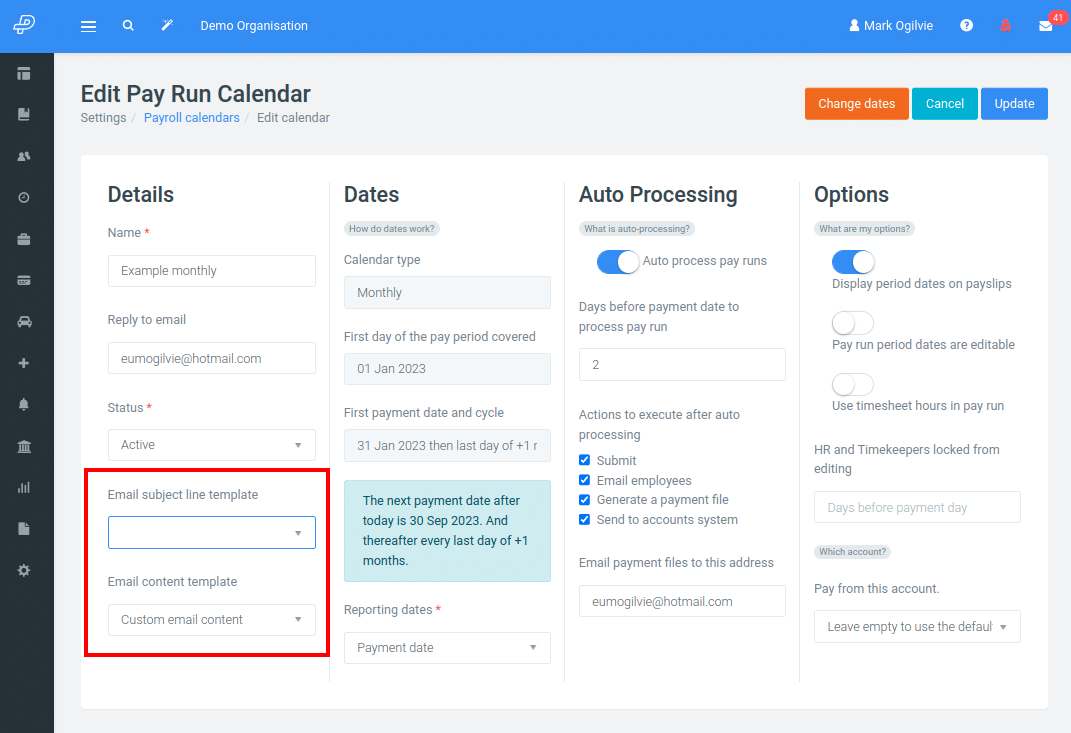1071x733 pixels.
Task: Disable Auto process pay runs toggle
Action: point(617,261)
